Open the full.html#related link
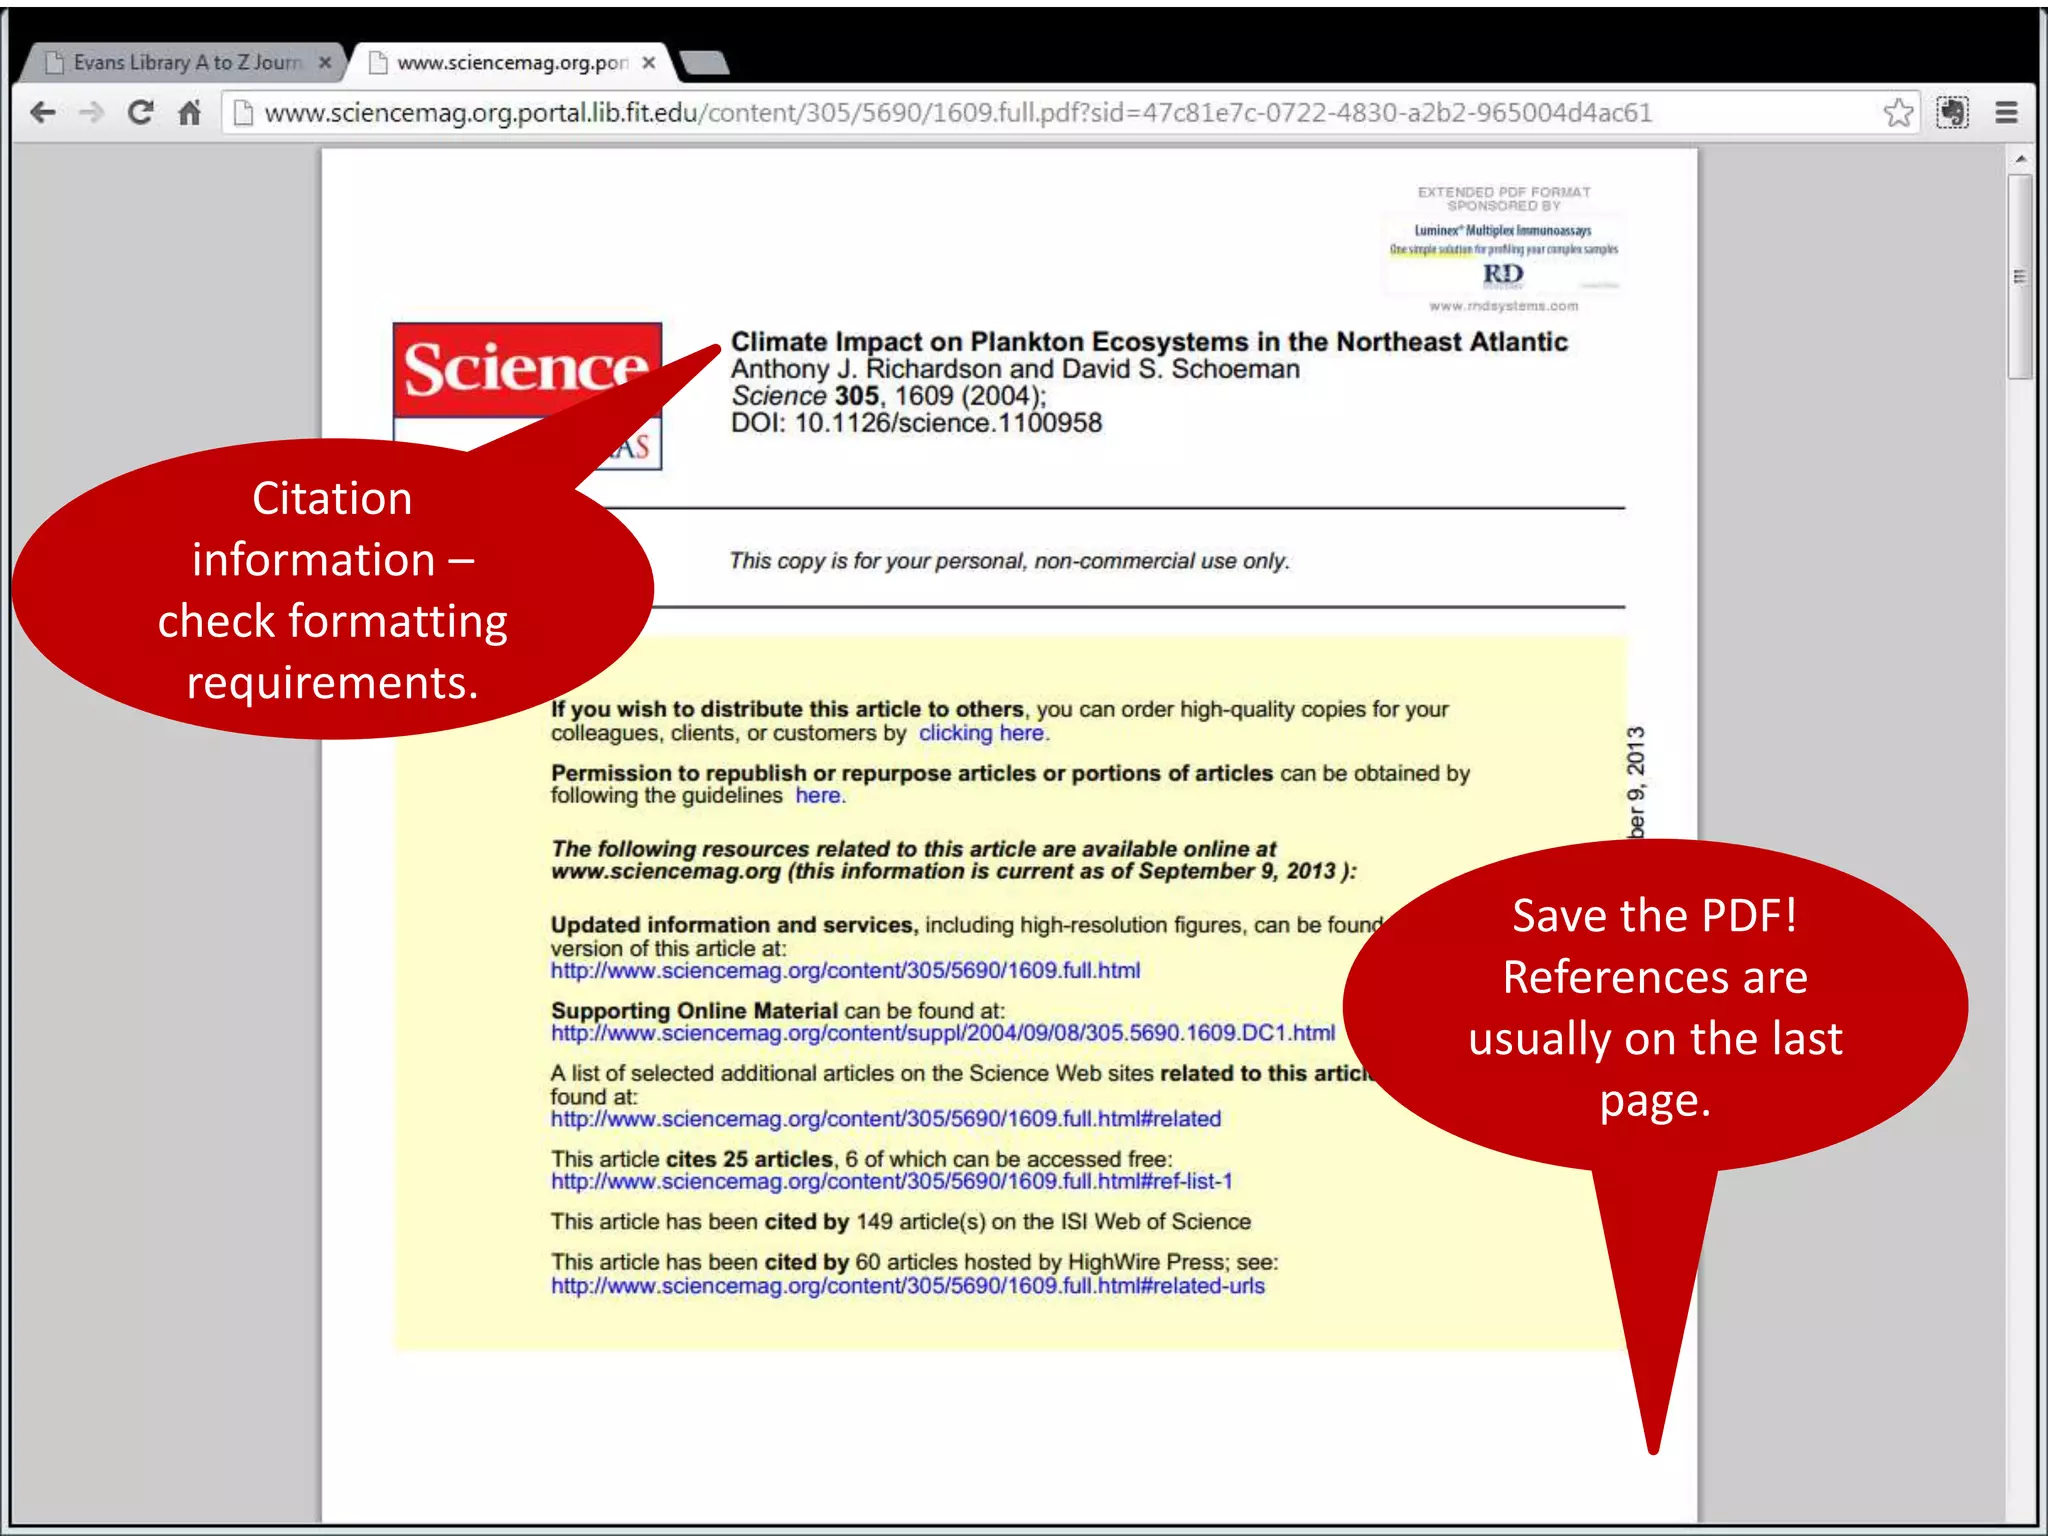This screenshot has height=1536, width=2048. [886, 1119]
